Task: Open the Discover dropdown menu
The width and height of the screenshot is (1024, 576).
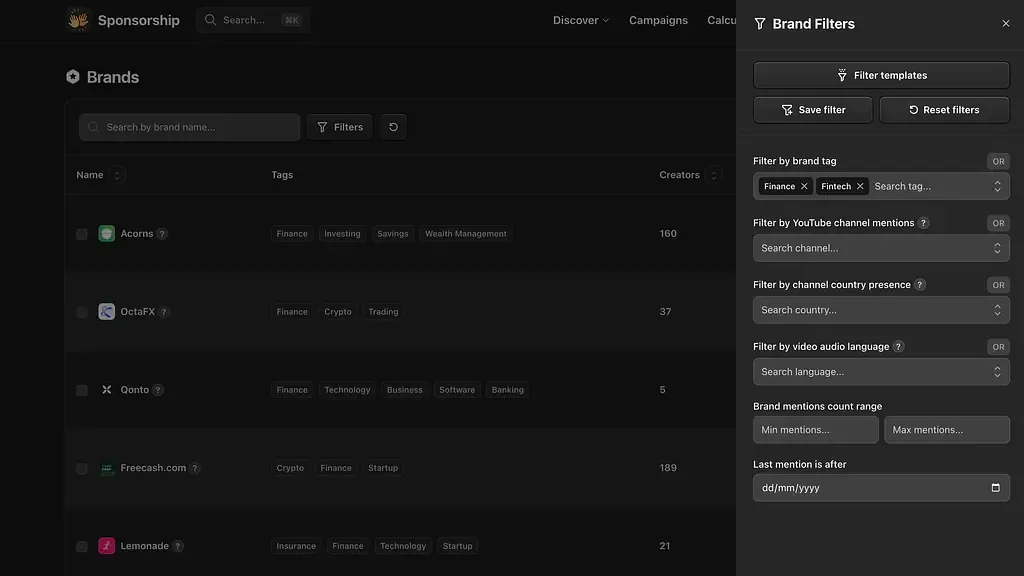Action: (581, 20)
